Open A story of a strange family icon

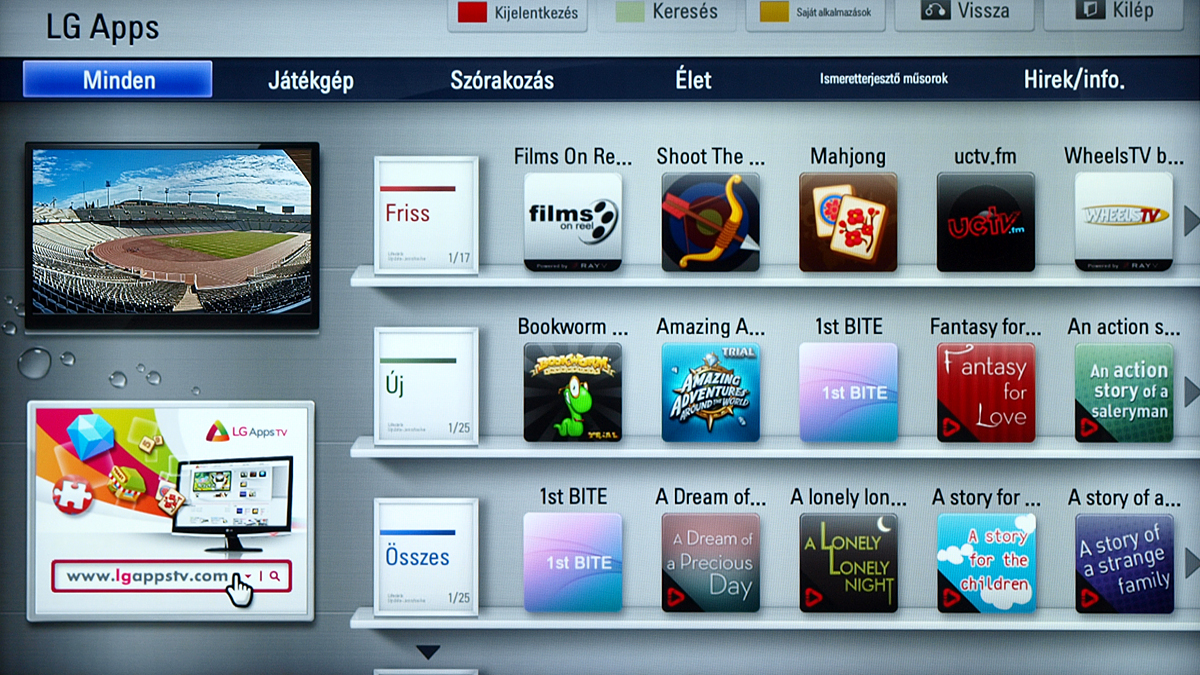click(x=1124, y=563)
